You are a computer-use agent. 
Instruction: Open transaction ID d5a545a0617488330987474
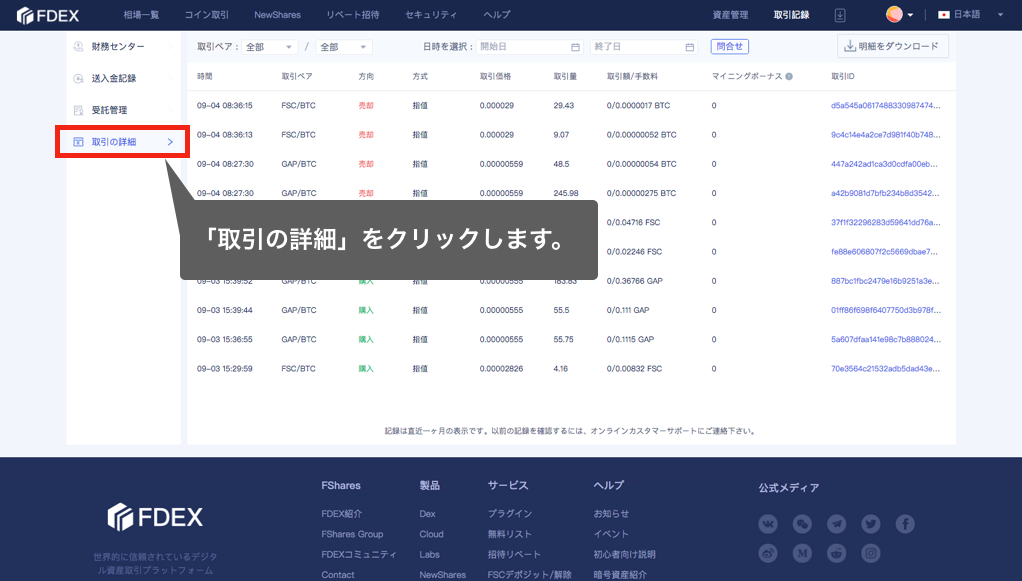pyautogui.click(x=886, y=106)
